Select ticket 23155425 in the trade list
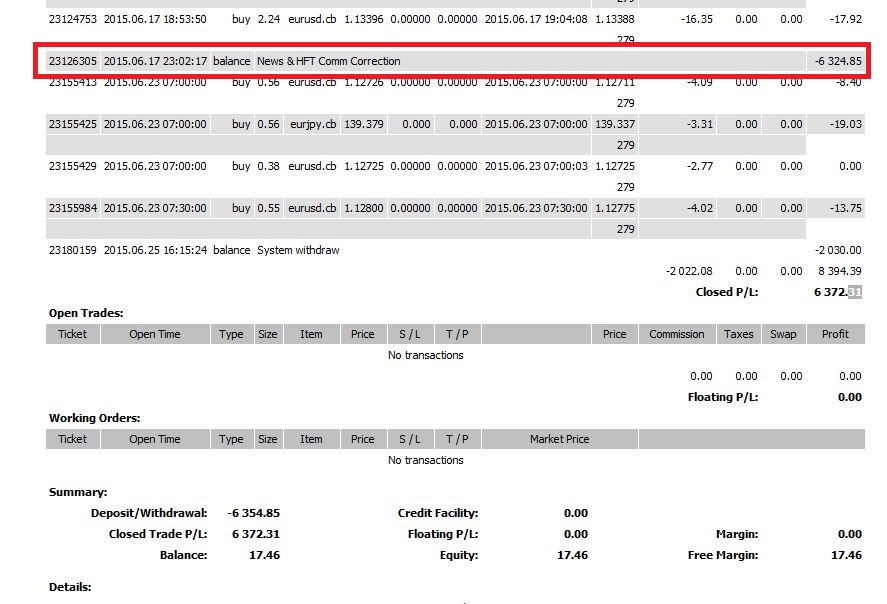The width and height of the screenshot is (887, 604). (72, 124)
